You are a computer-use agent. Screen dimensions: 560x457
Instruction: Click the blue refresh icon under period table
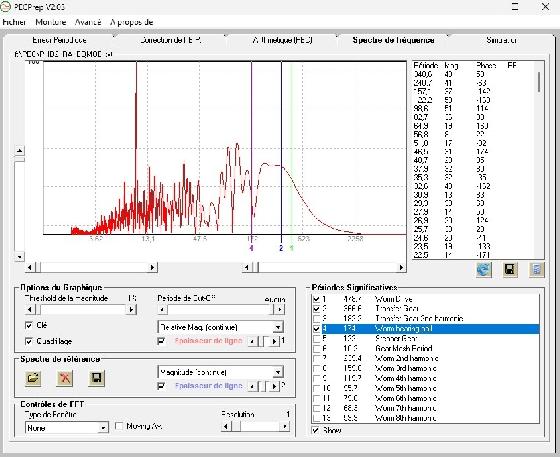[484, 270]
